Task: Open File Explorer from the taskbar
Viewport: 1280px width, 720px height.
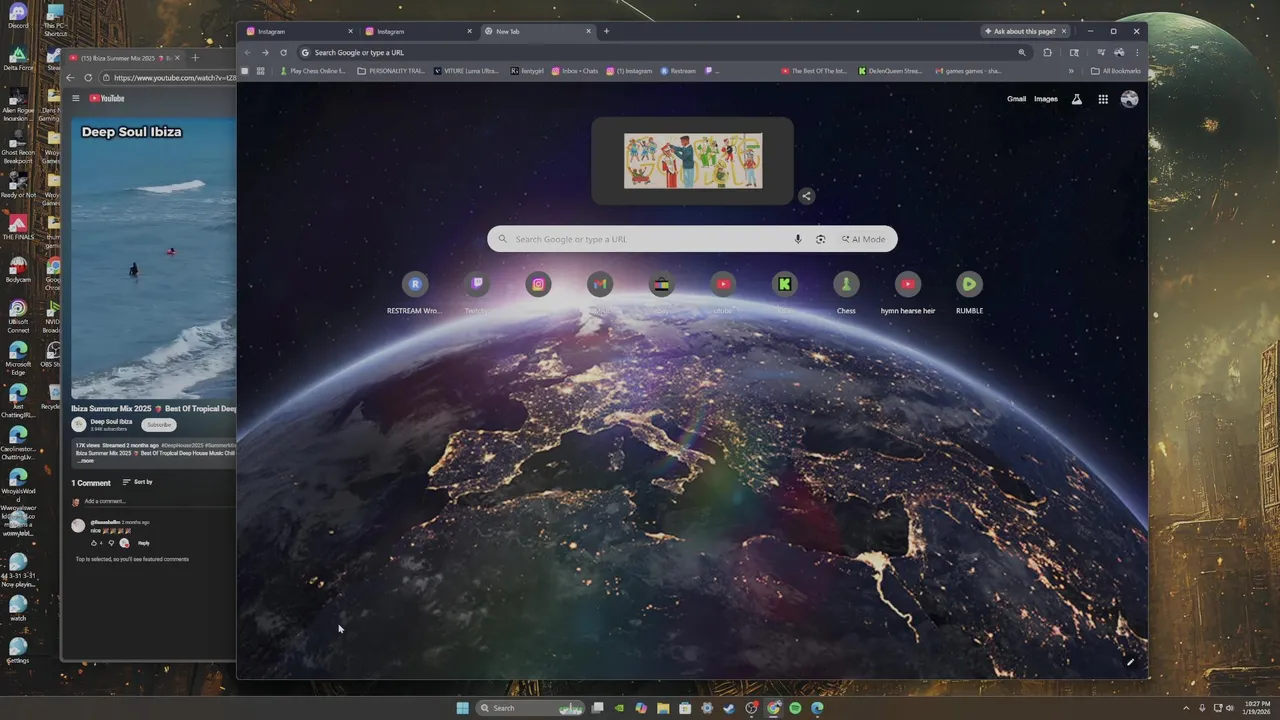Action: tap(663, 708)
